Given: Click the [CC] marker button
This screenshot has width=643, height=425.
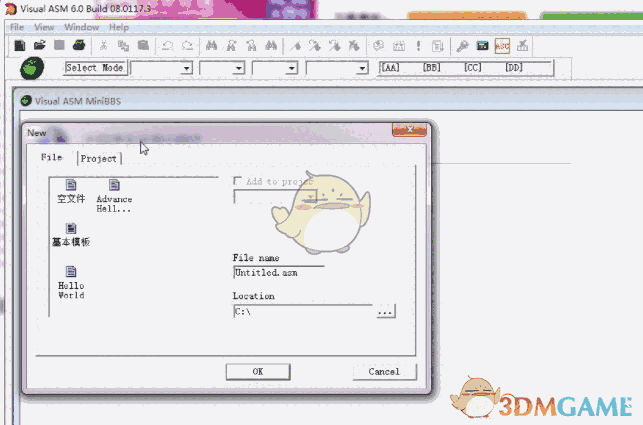Looking at the screenshot, I should [472, 68].
